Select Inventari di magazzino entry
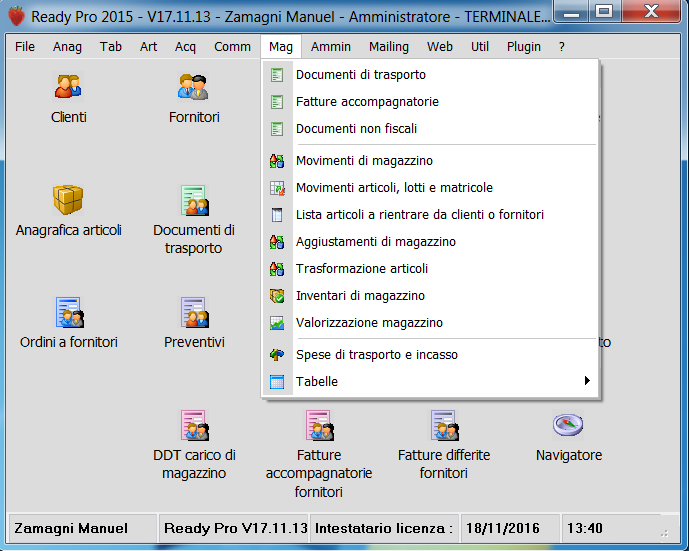The width and height of the screenshot is (689, 551). pyautogui.click(x=431, y=296)
